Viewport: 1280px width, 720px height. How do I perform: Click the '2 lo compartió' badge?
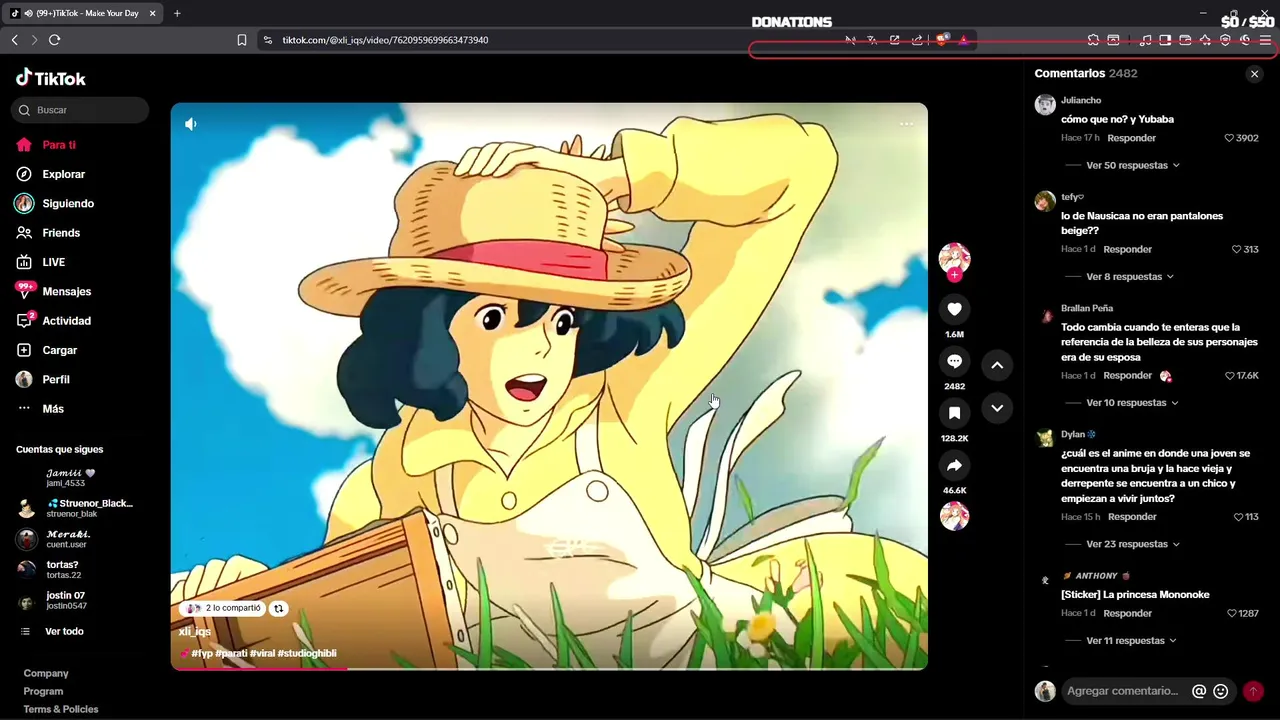222,608
